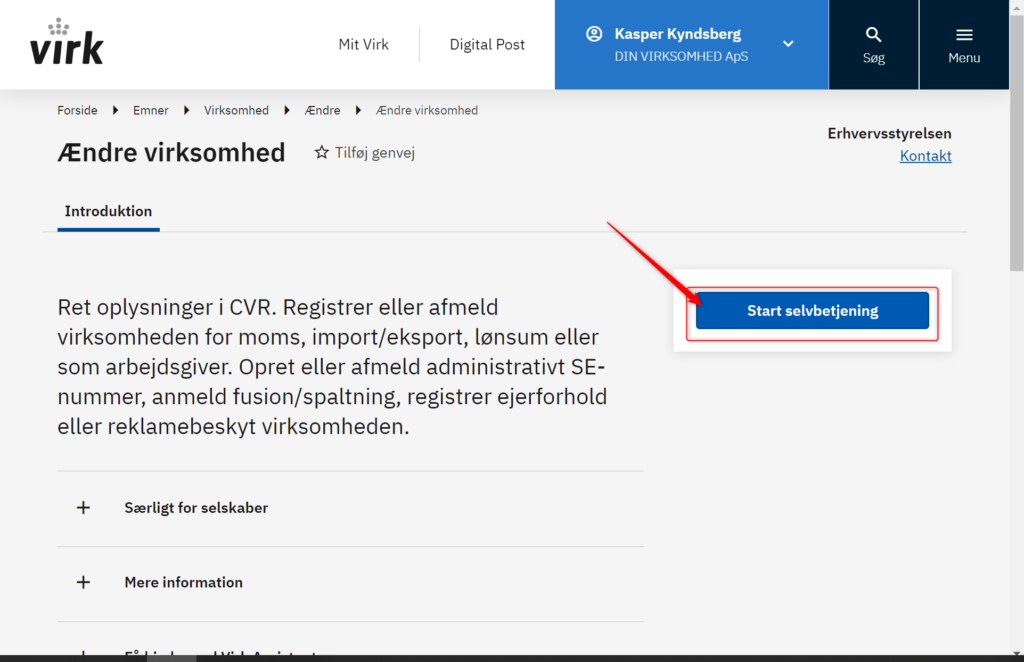Screen dimensions: 1024x662
Task: Select the Introduktion tab
Action: pyautogui.click(x=108, y=212)
